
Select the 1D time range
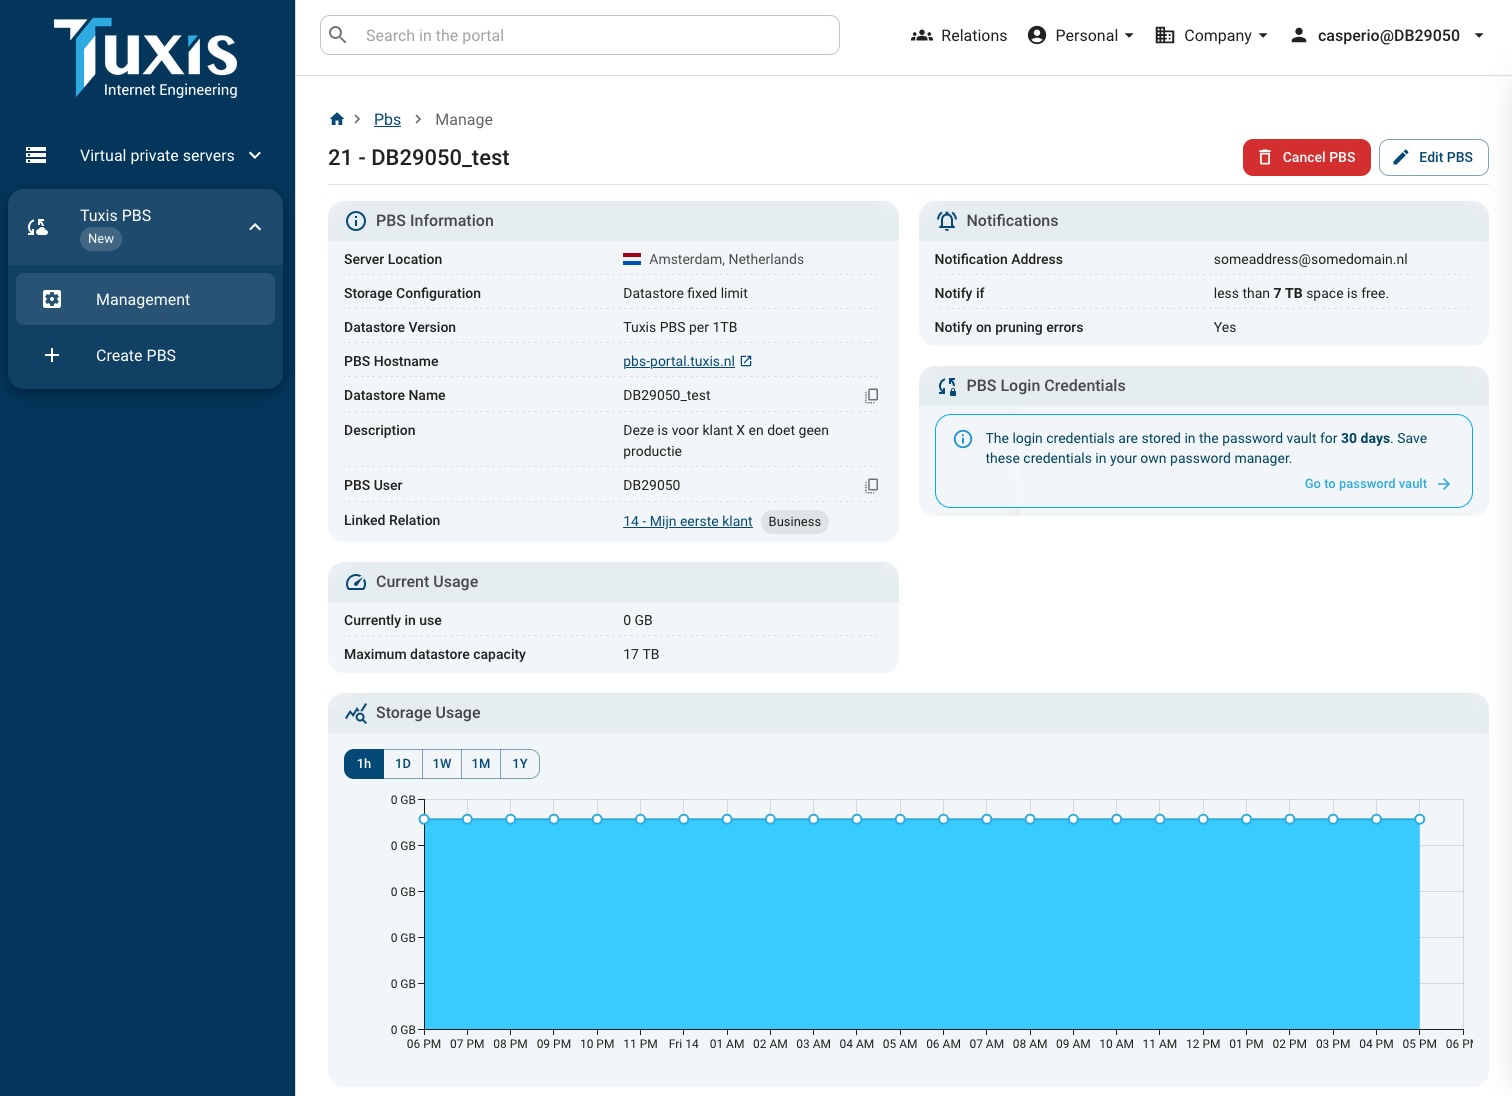point(403,764)
